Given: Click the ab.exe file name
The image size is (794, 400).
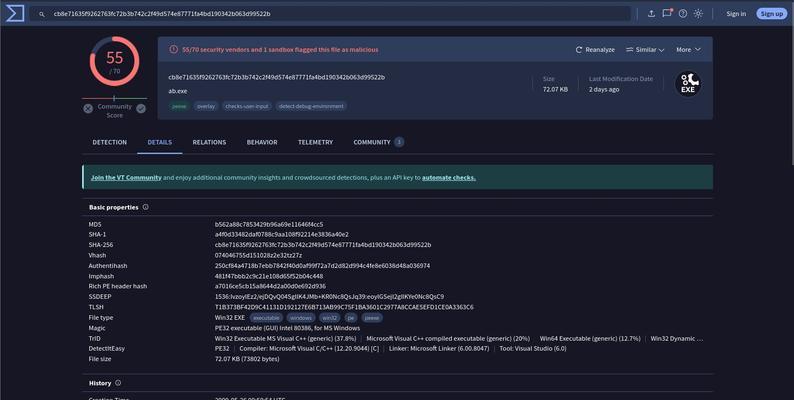Looking at the screenshot, I should click(x=178, y=91).
